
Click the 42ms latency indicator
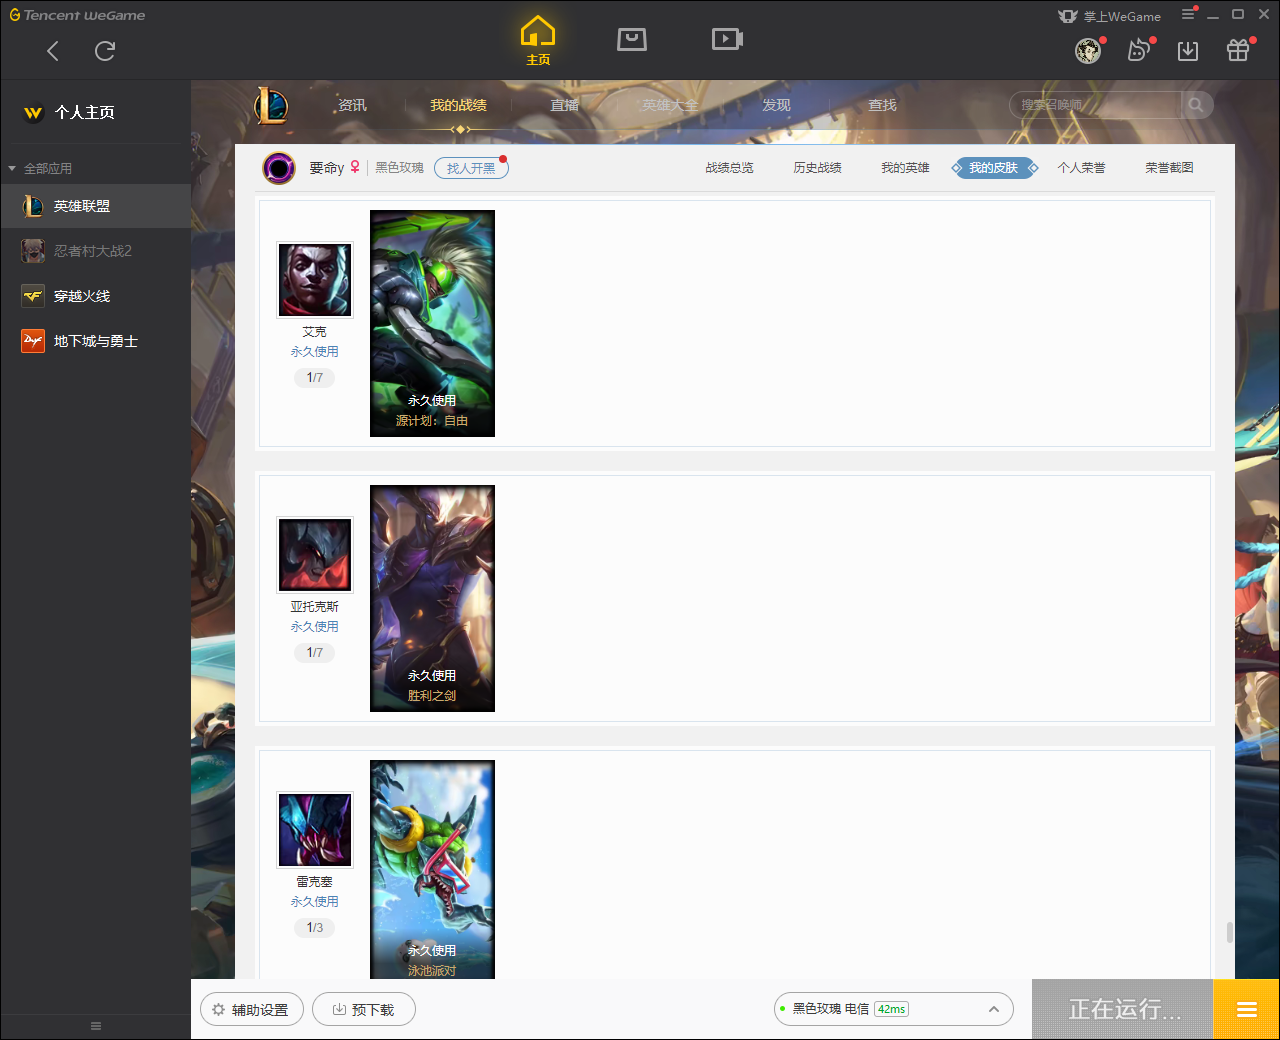click(891, 1009)
